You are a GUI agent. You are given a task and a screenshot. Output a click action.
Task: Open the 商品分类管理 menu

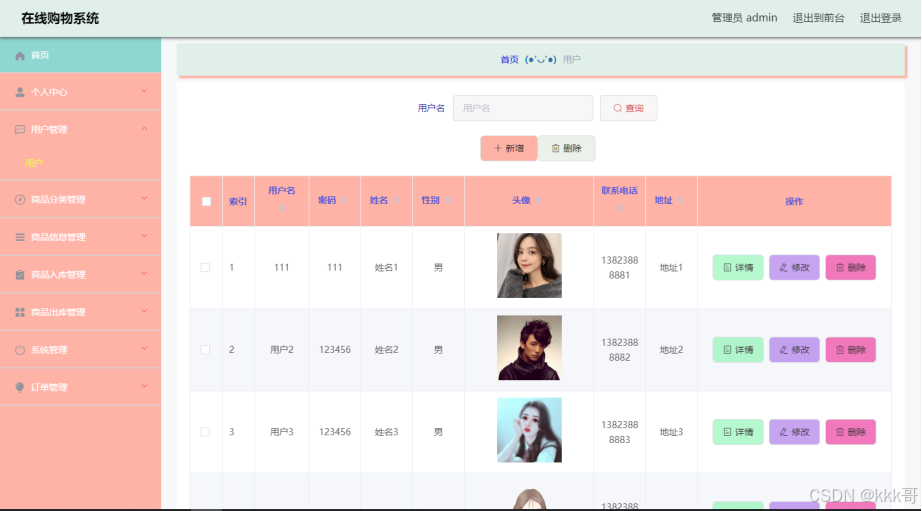(81, 199)
